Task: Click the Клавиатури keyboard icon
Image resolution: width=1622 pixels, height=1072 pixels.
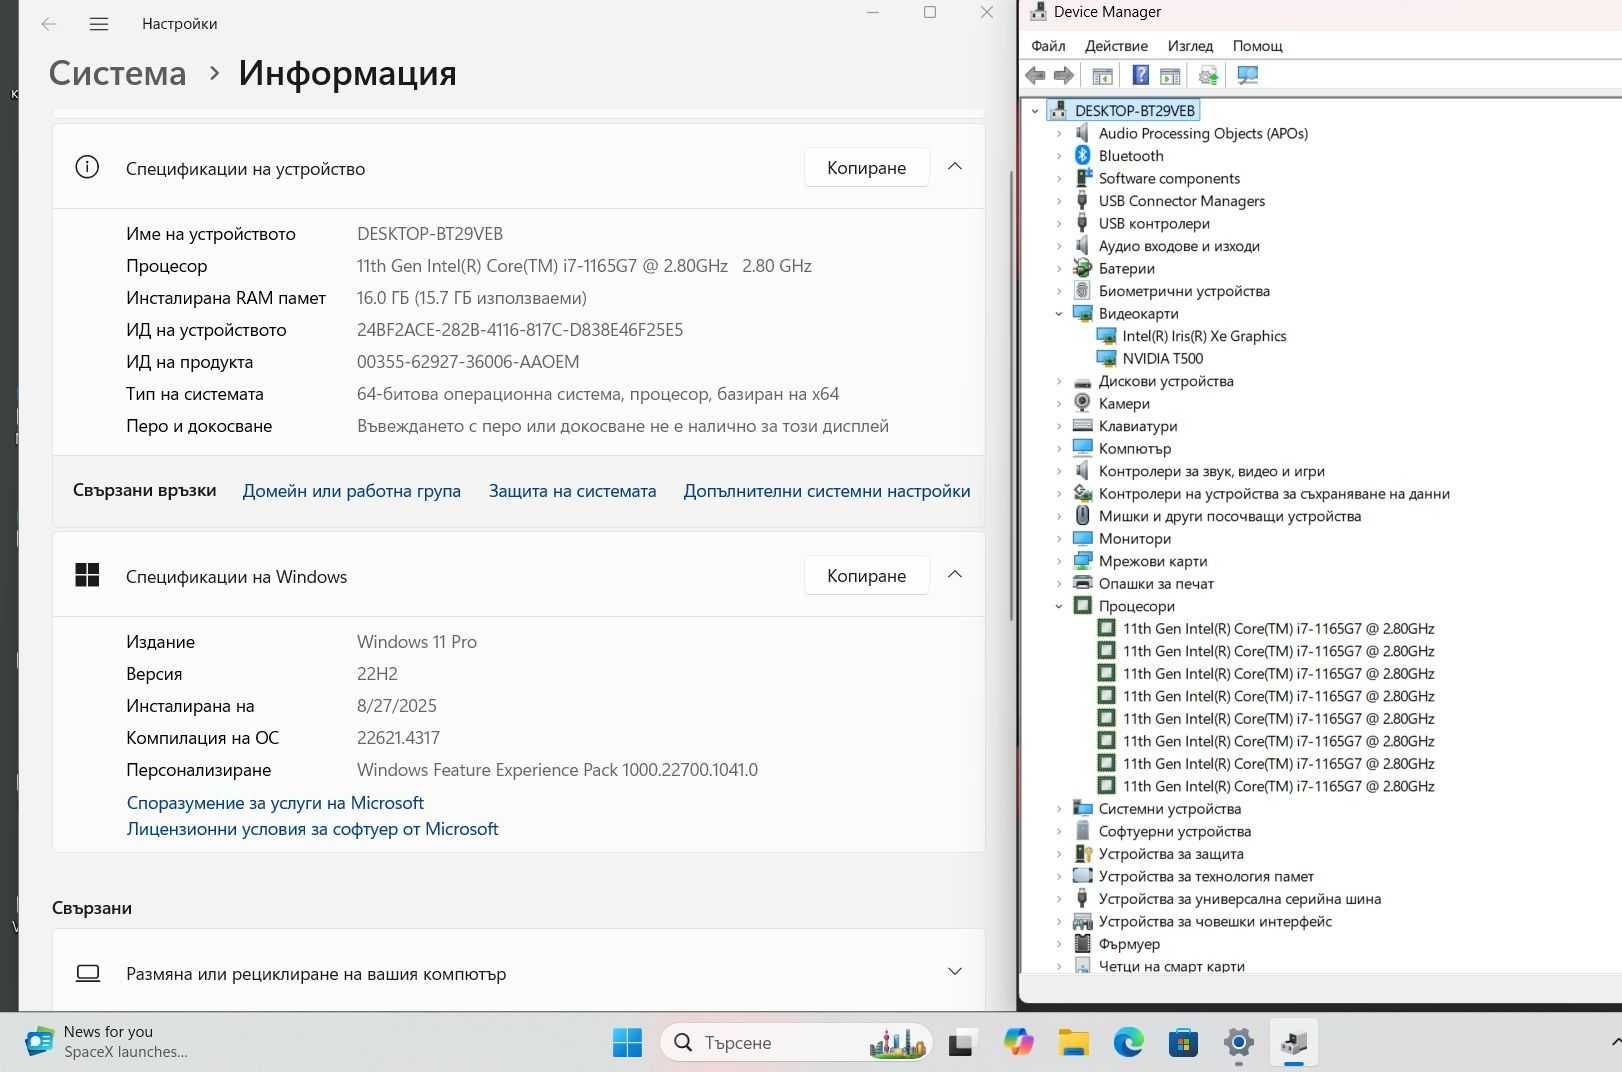Action: (x=1082, y=426)
